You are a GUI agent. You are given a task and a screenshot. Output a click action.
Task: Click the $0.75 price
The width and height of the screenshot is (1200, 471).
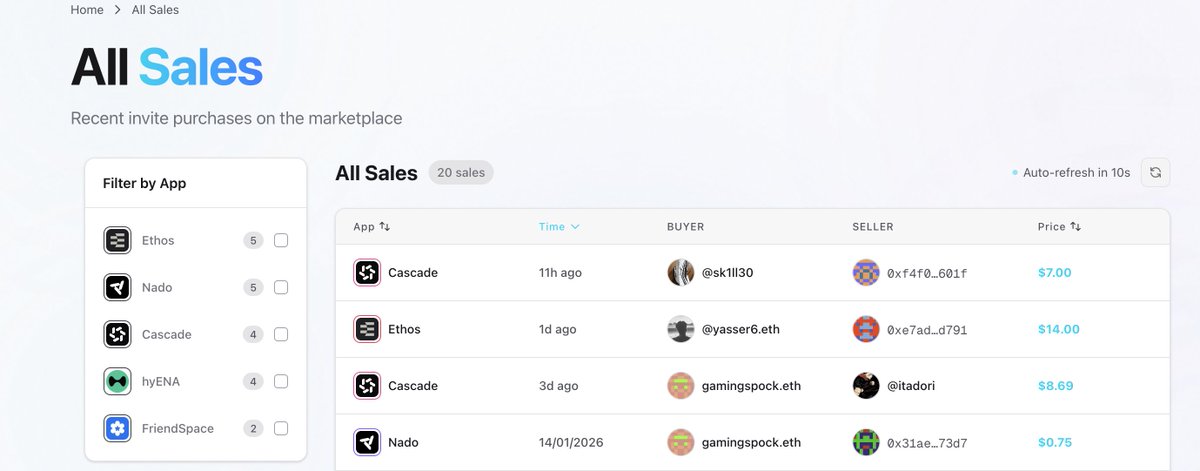(x=1055, y=442)
